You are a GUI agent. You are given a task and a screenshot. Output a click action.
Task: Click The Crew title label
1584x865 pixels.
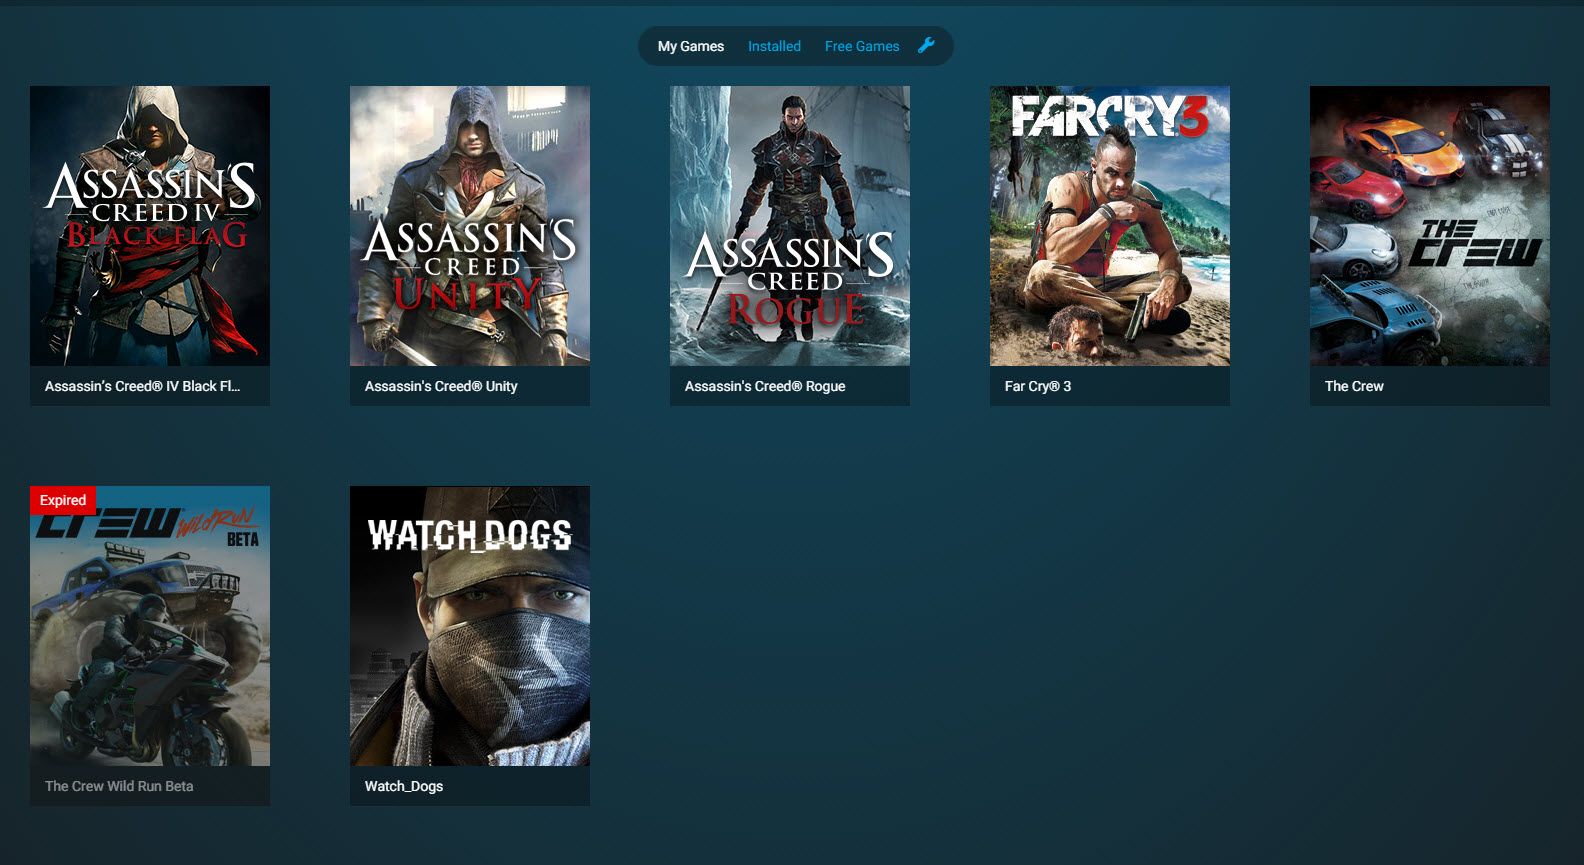(x=1354, y=386)
